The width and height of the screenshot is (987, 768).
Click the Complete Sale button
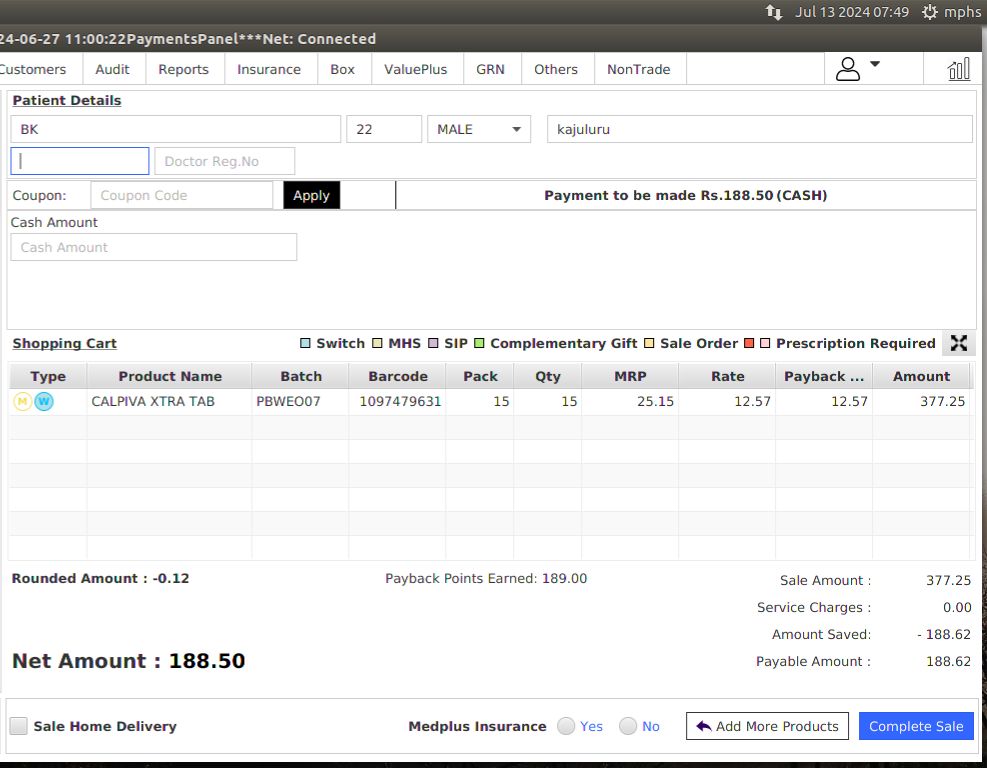click(x=916, y=726)
